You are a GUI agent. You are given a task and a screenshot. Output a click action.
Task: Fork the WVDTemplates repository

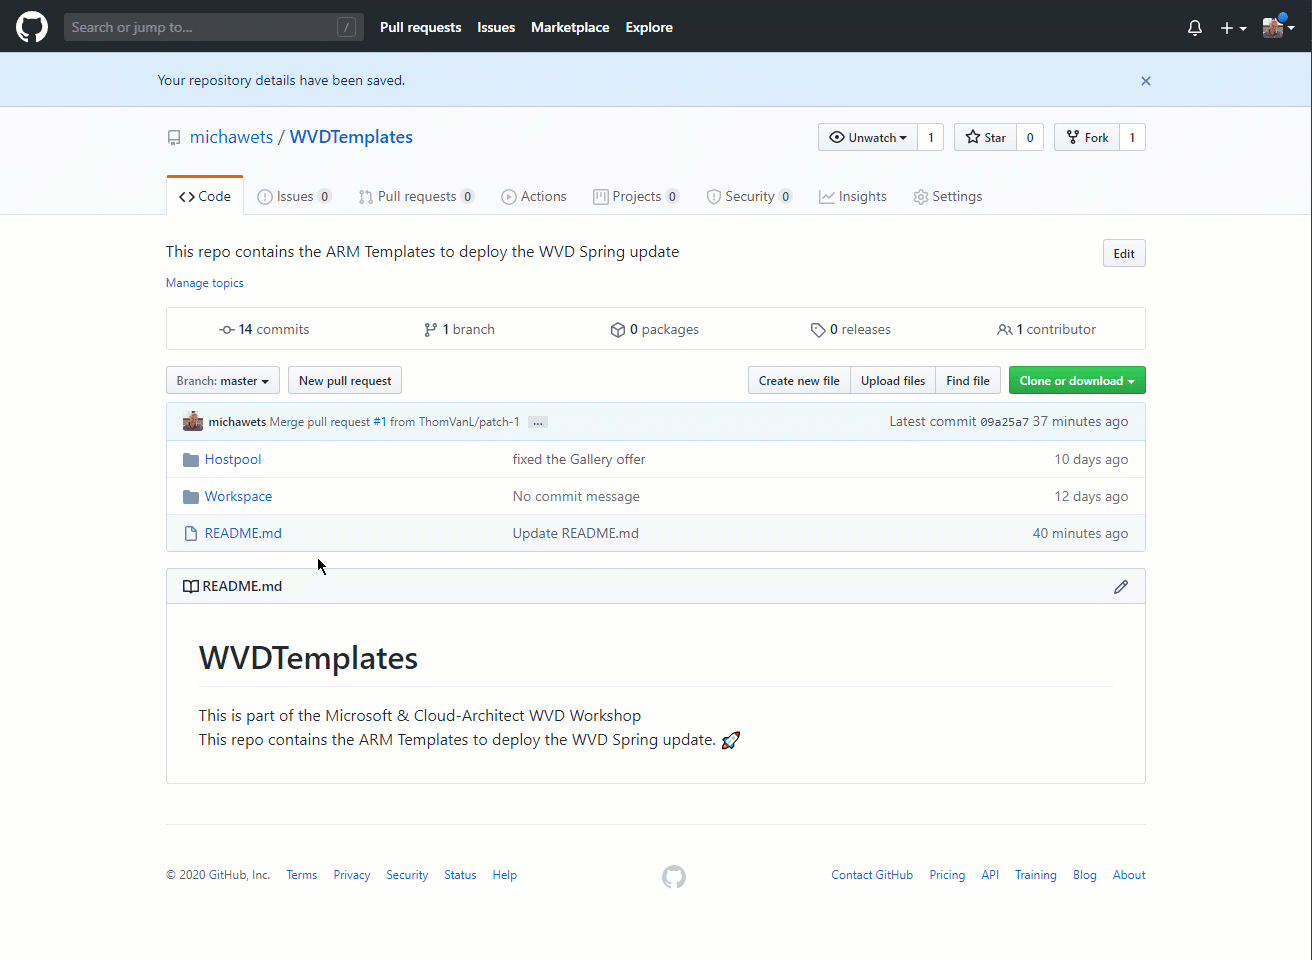(1087, 137)
